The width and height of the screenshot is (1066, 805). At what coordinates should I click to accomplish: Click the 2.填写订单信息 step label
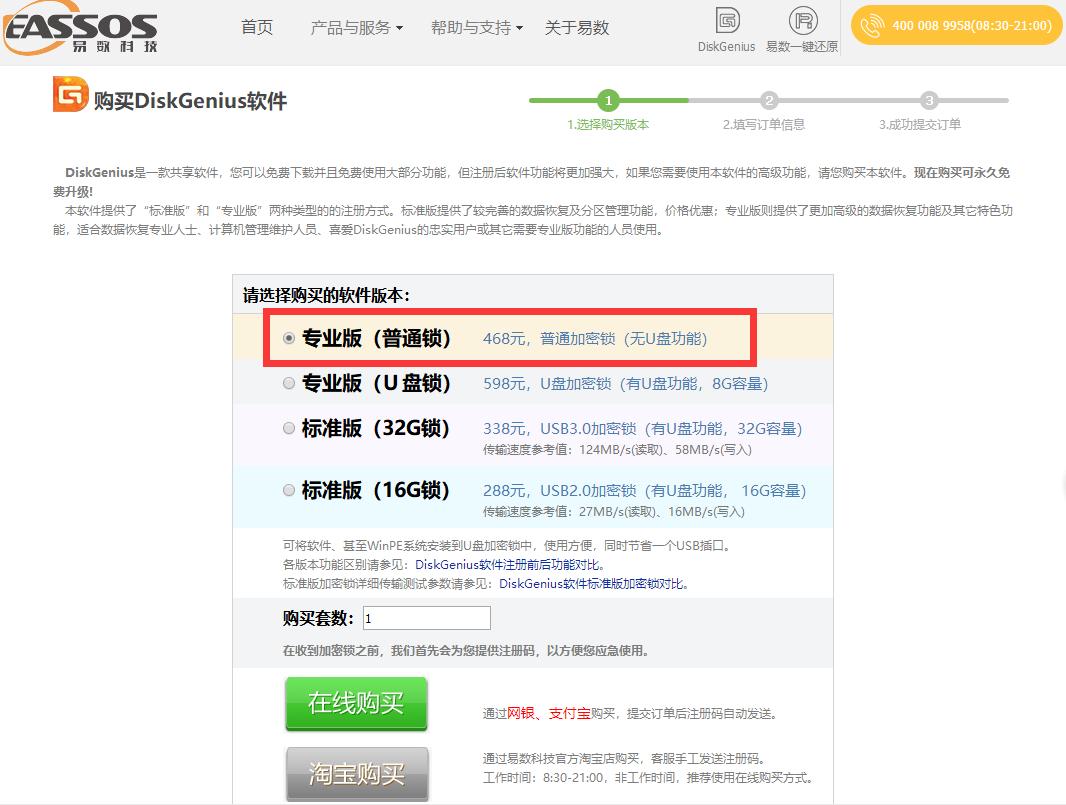(763, 124)
